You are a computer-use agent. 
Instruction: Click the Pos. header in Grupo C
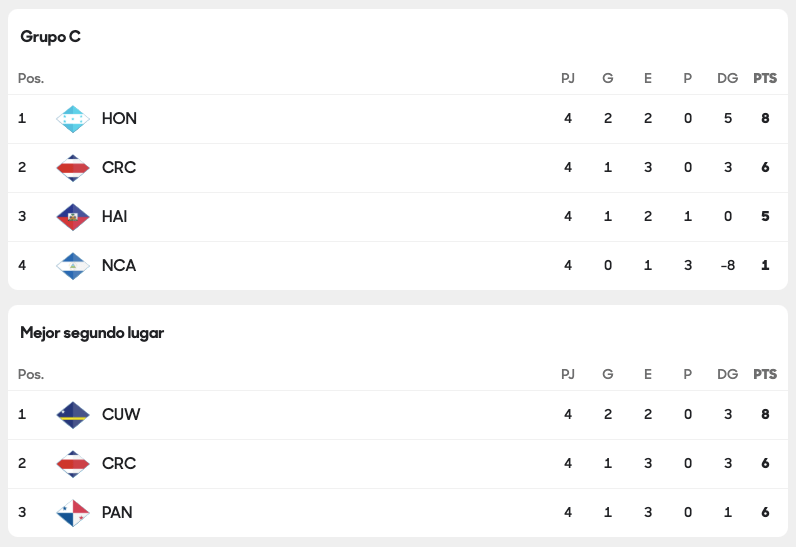click(31, 78)
